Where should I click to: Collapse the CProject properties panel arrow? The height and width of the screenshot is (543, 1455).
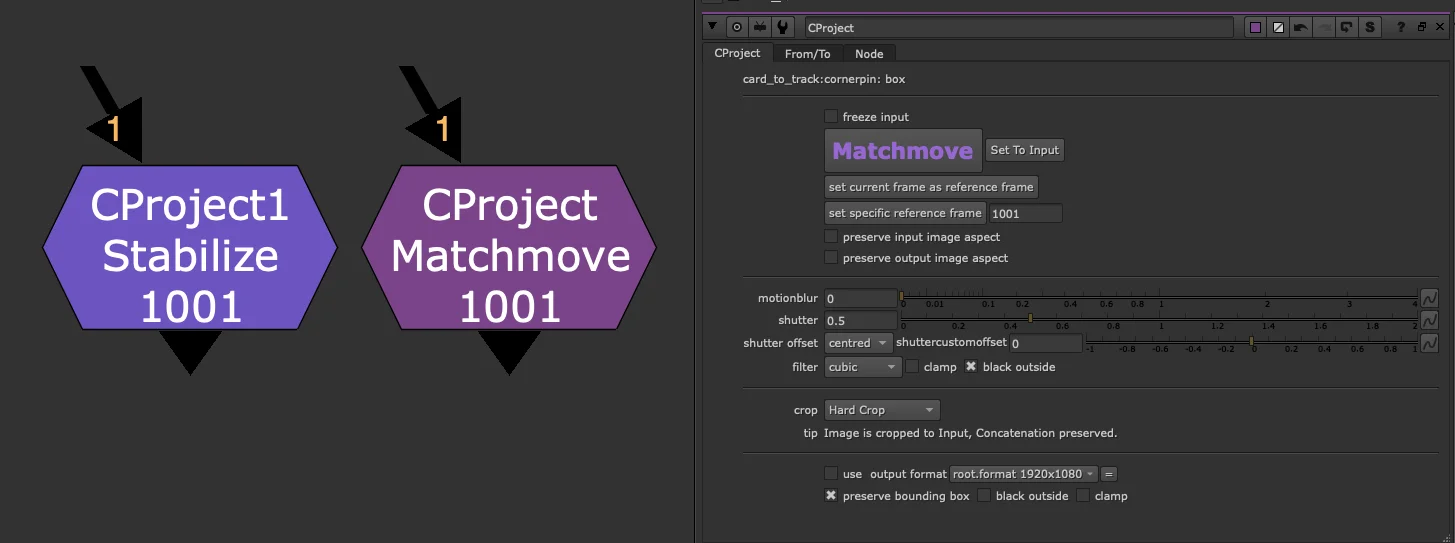pos(713,28)
